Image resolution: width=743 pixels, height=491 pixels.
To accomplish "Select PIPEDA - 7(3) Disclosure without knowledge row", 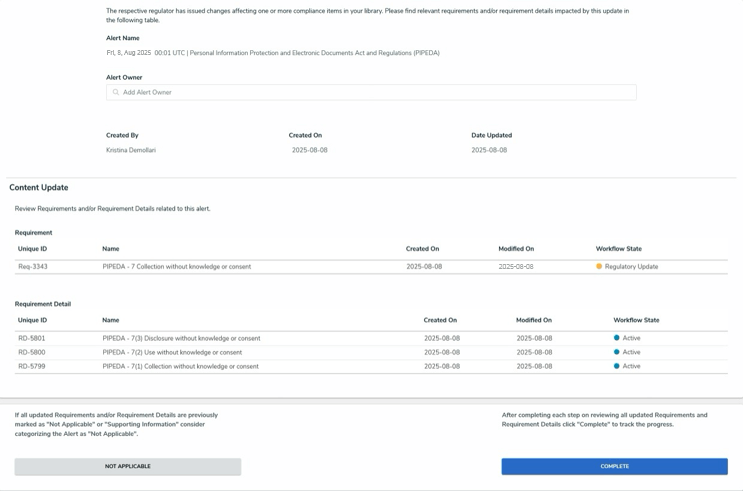I will coord(181,338).
